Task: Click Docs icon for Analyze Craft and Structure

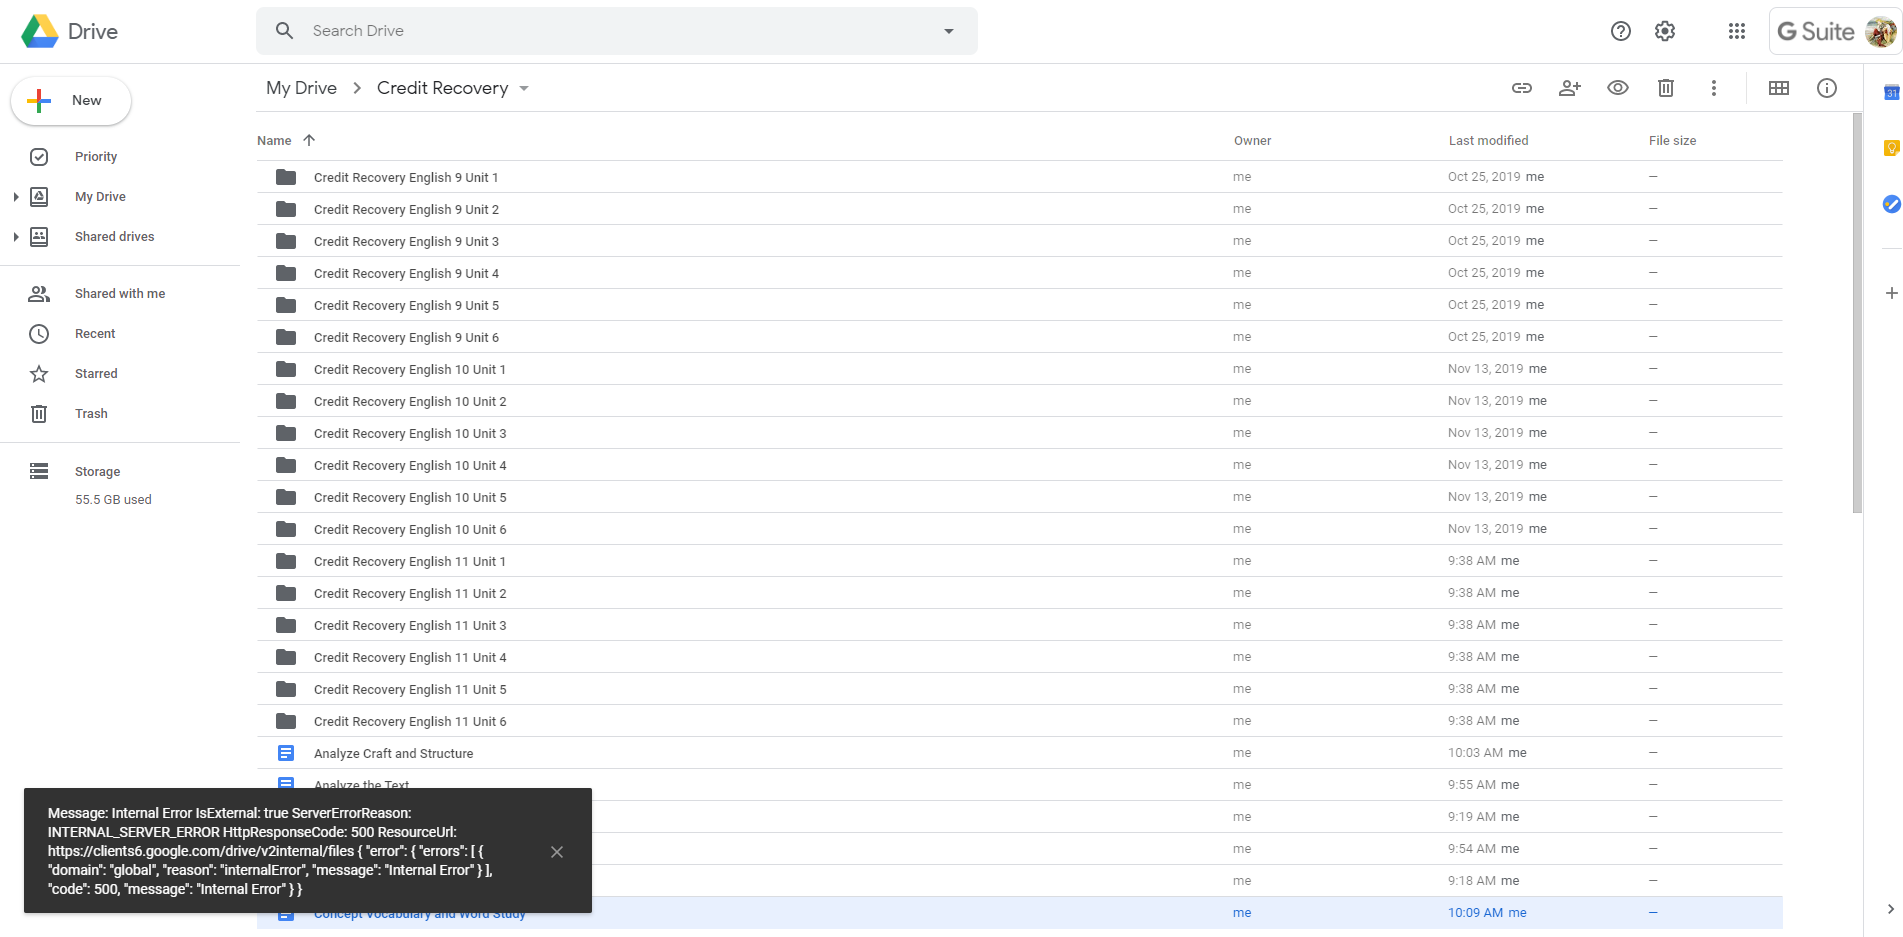Action: 286,753
